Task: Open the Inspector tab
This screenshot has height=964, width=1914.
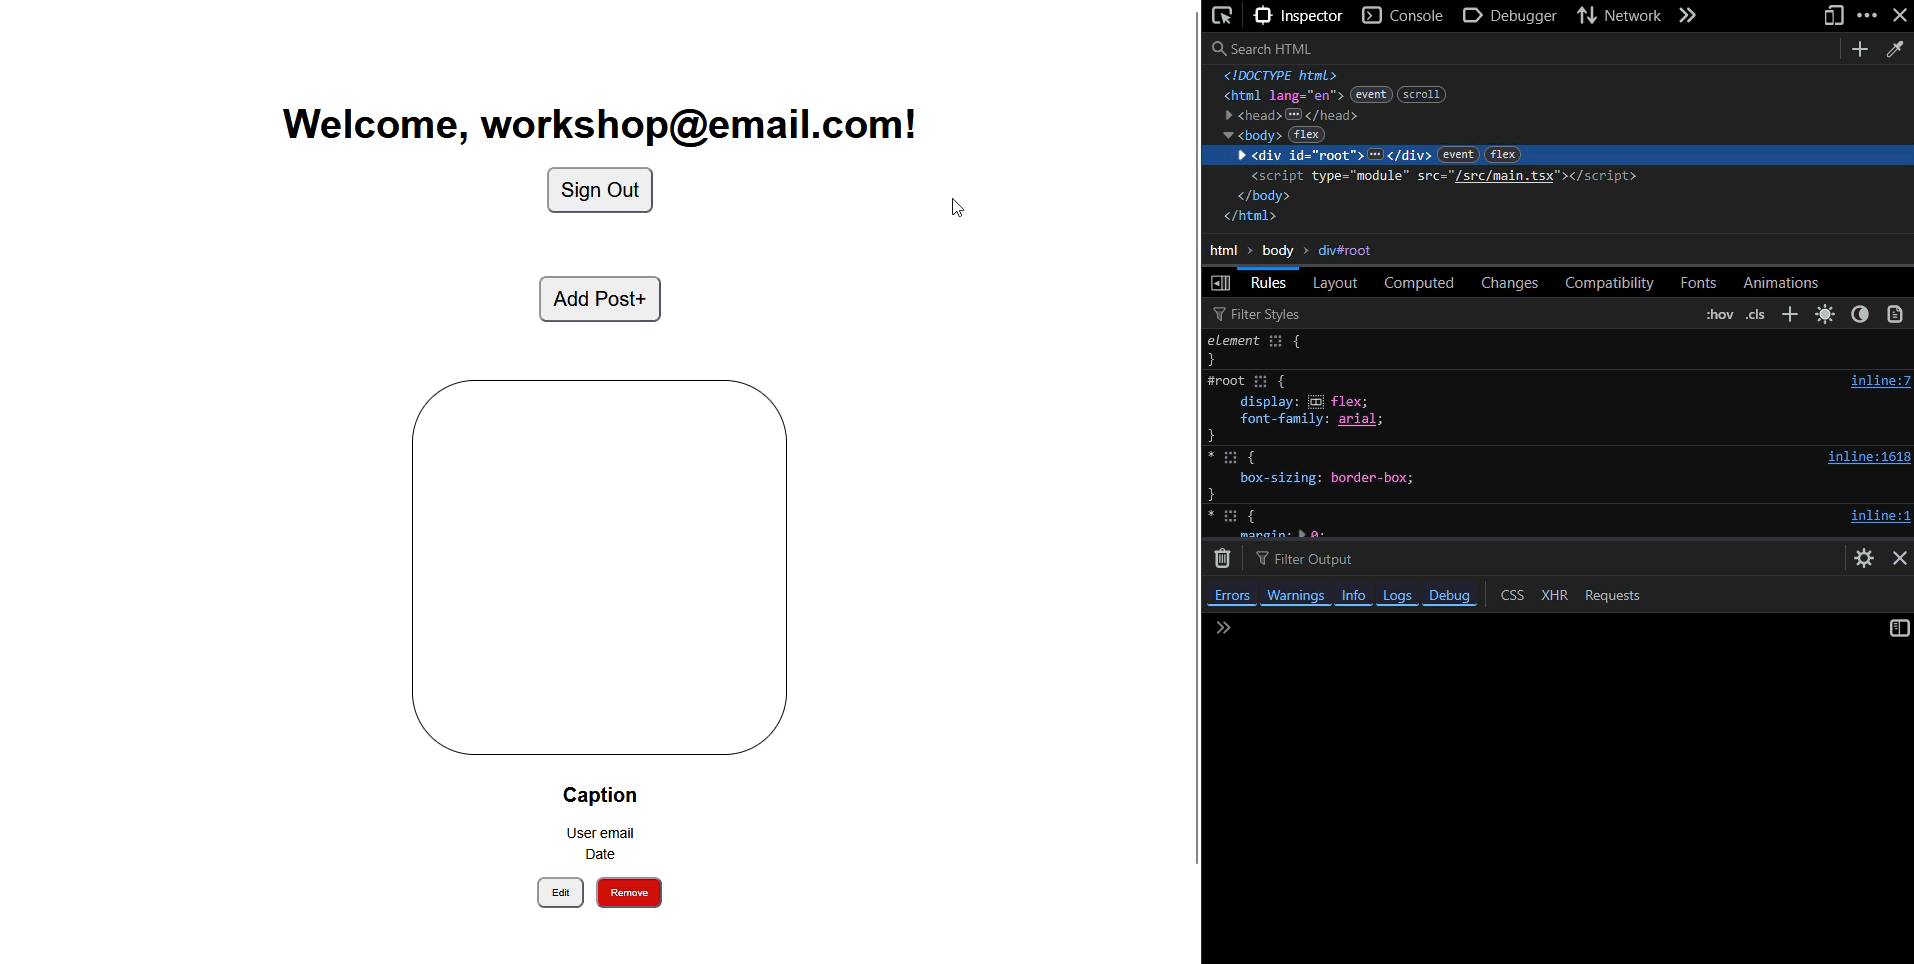Action: (1298, 15)
